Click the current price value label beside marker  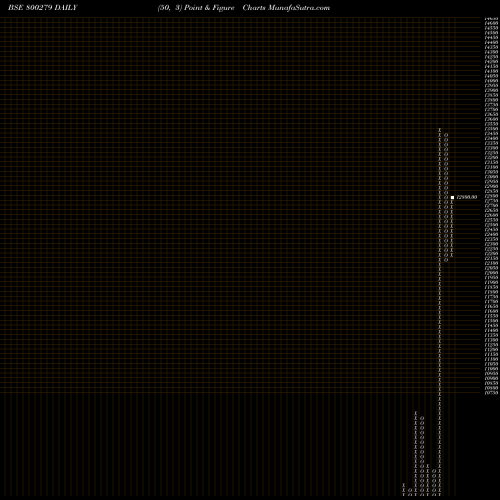467,197
